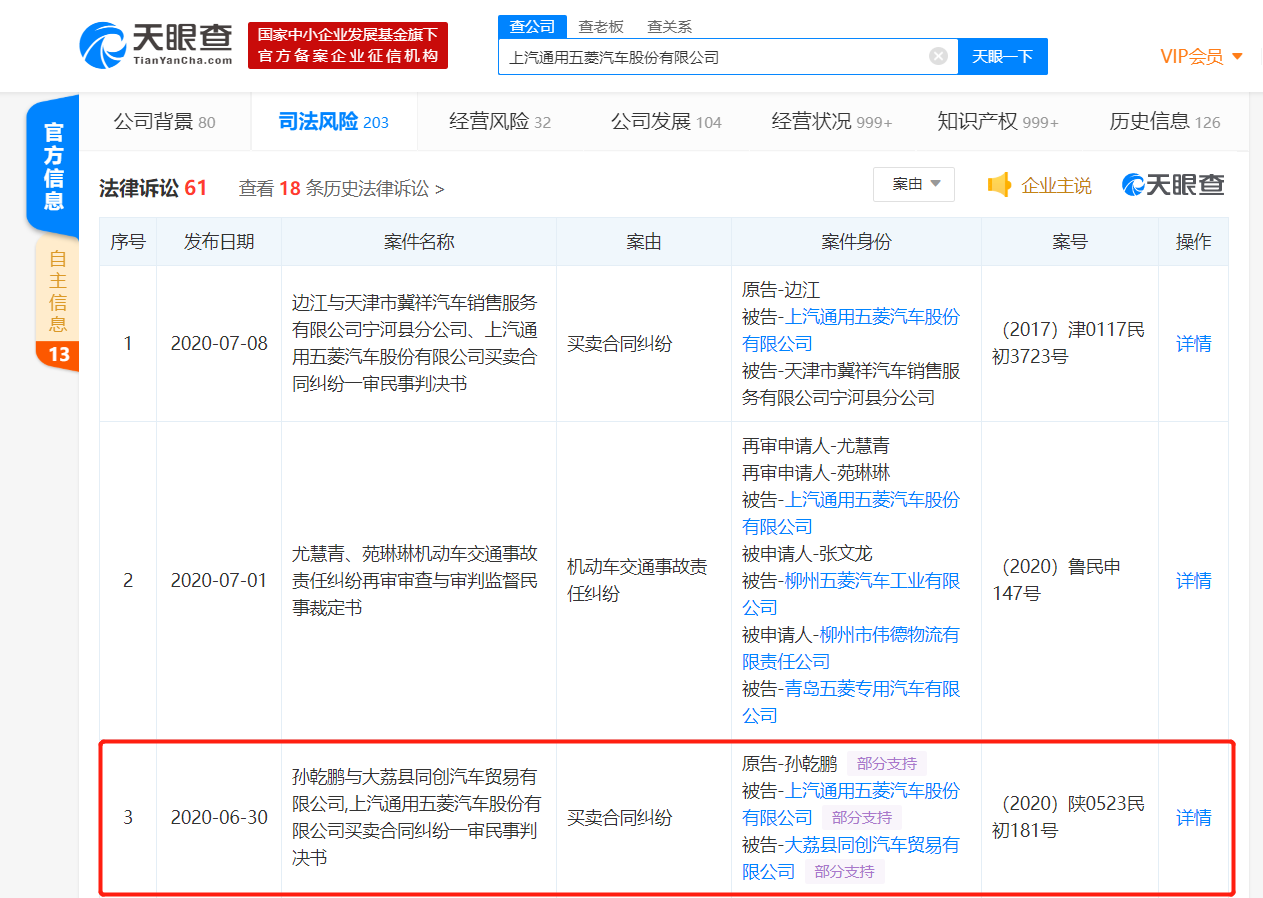Open the 案由 filter dropdown
This screenshot has width=1263, height=898.
(914, 184)
